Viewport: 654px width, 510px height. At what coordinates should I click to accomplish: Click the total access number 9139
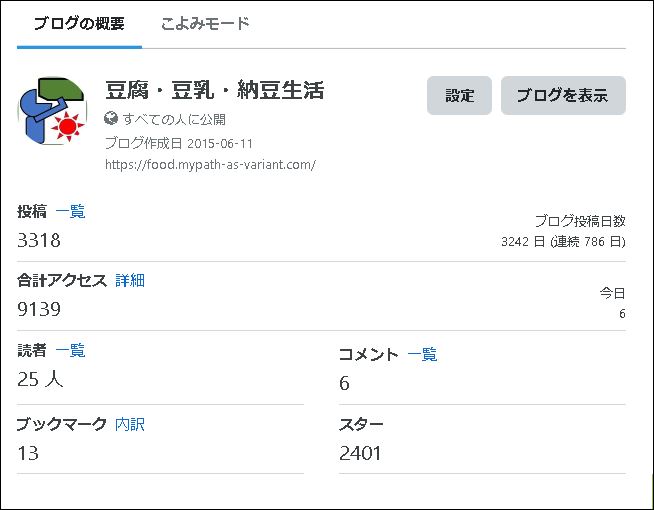(39, 309)
